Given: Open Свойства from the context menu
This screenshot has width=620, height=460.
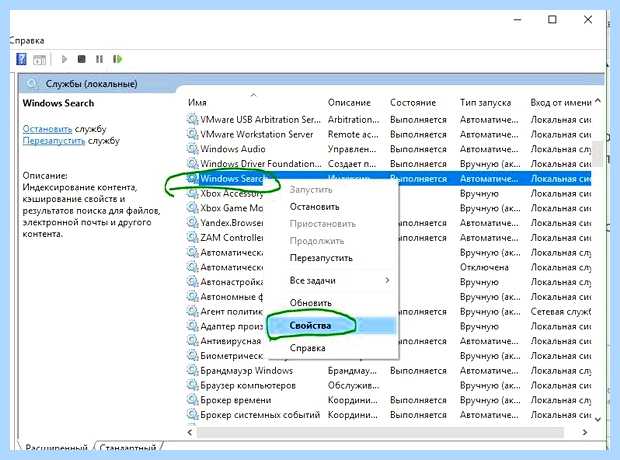Looking at the screenshot, I should [x=333, y=326].
